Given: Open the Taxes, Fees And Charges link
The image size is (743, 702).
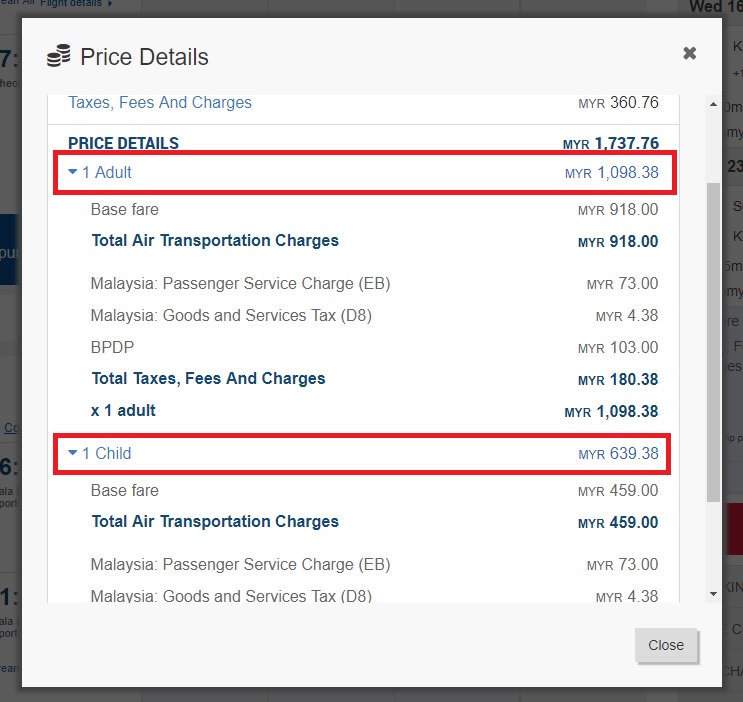Looking at the screenshot, I should coord(160,103).
